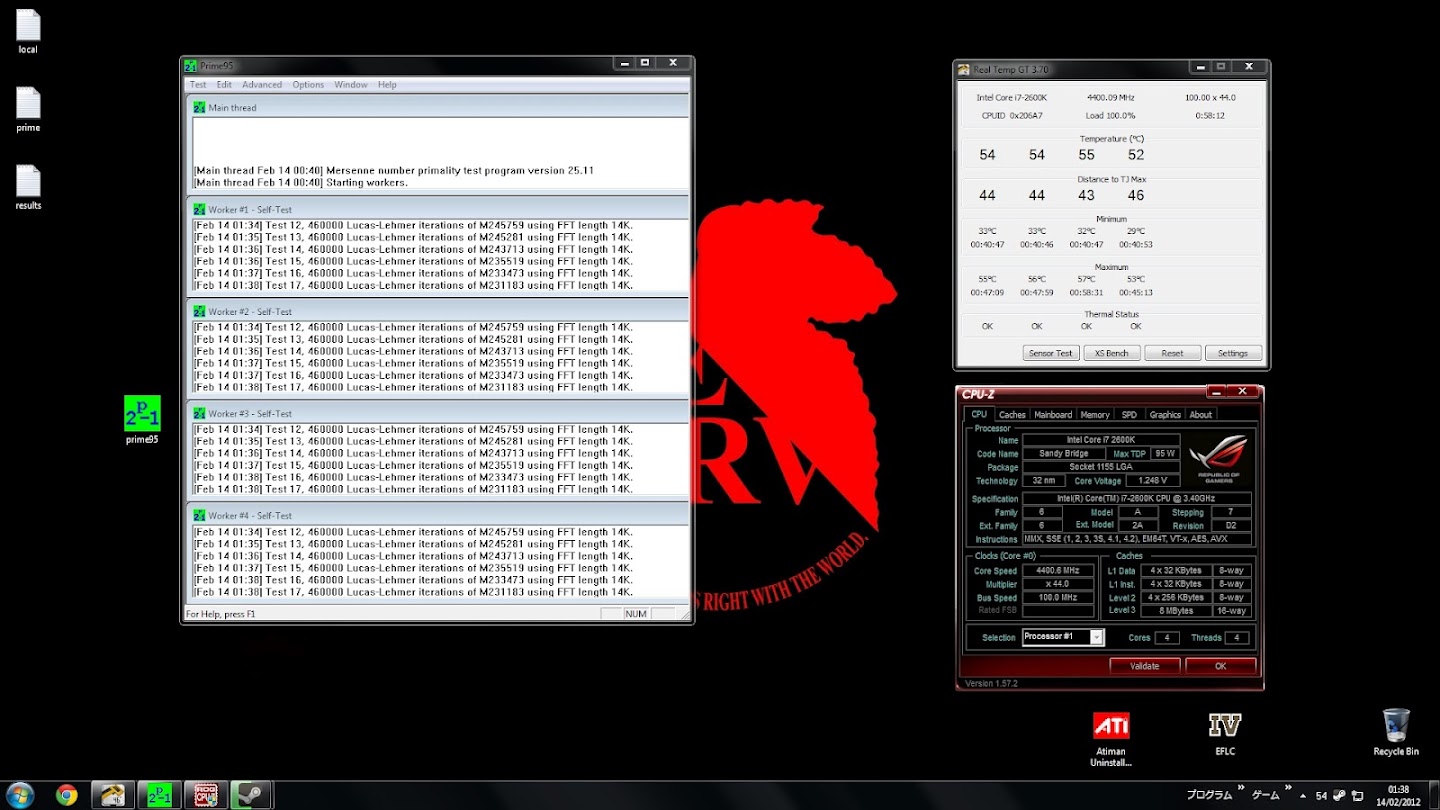
Task: Select the CPU tab in CPU-Z
Action: click(x=979, y=414)
